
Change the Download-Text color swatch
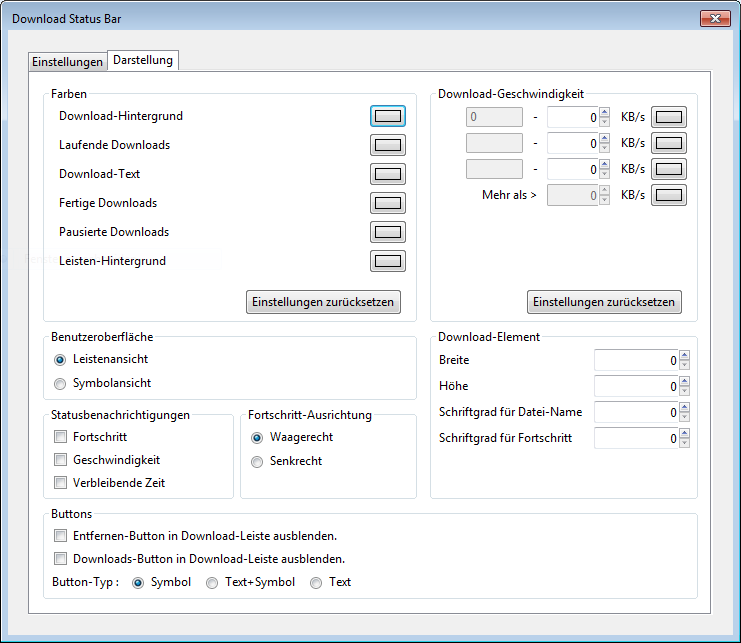[387, 174]
